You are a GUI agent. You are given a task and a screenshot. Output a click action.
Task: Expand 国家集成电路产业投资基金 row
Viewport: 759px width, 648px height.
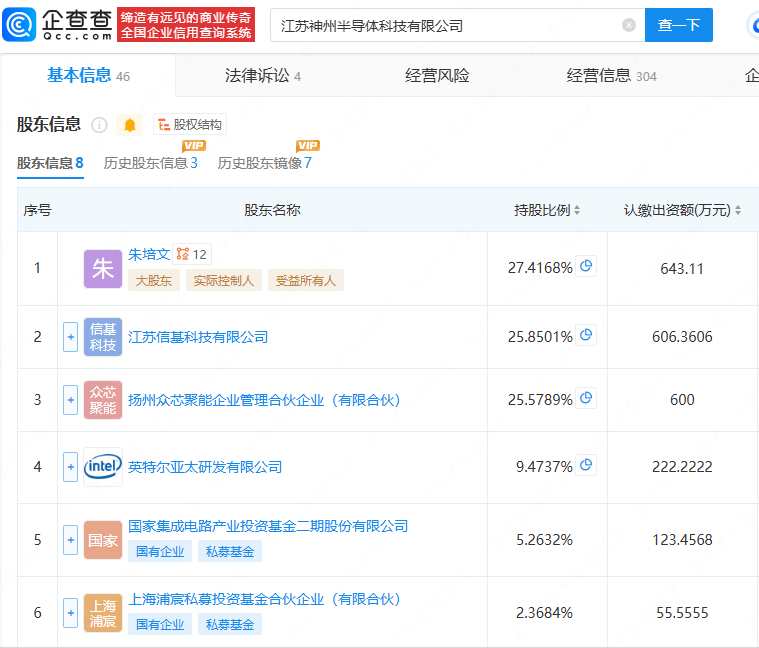click(71, 540)
